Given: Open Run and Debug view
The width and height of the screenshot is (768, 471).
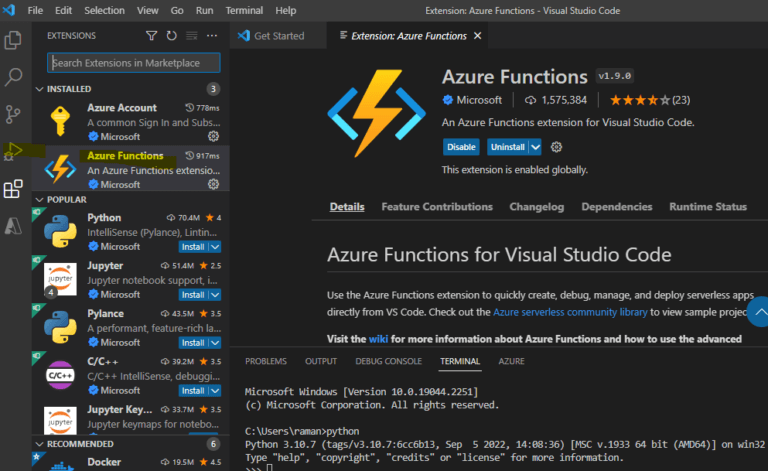Looking at the screenshot, I should (x=14, y=151).
